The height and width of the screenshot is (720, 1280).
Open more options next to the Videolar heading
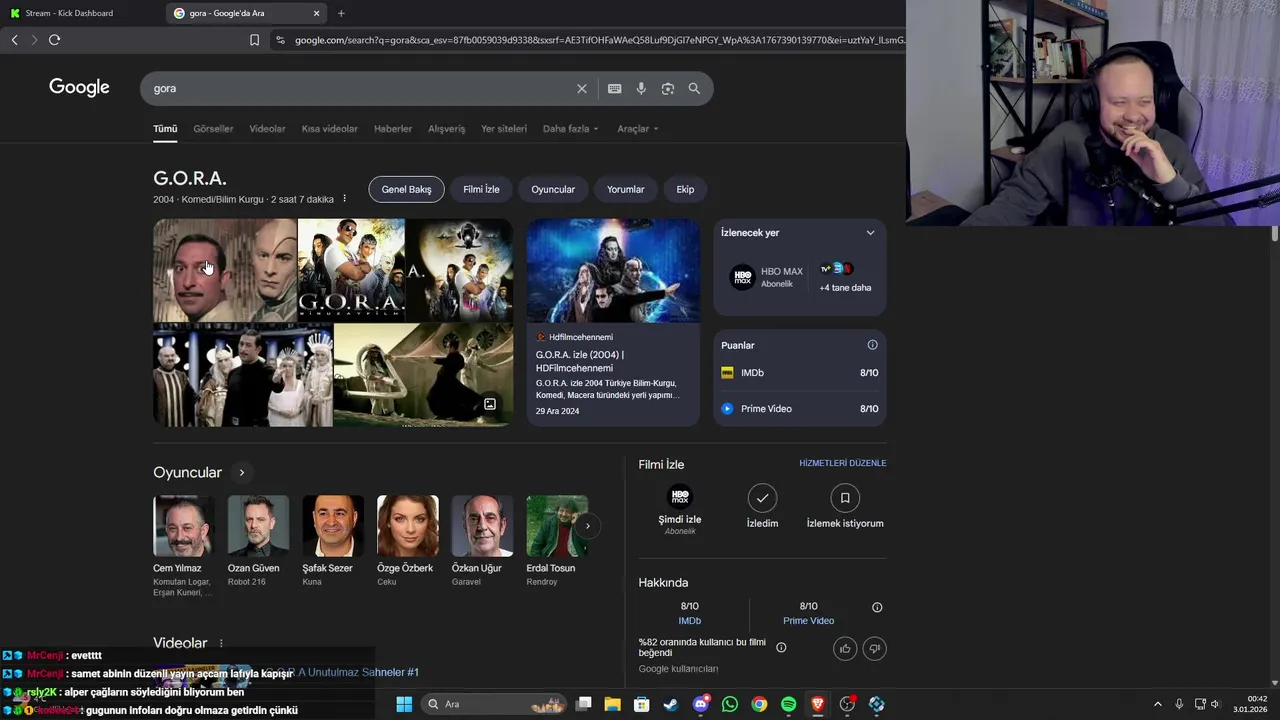[x=221, y=643]
